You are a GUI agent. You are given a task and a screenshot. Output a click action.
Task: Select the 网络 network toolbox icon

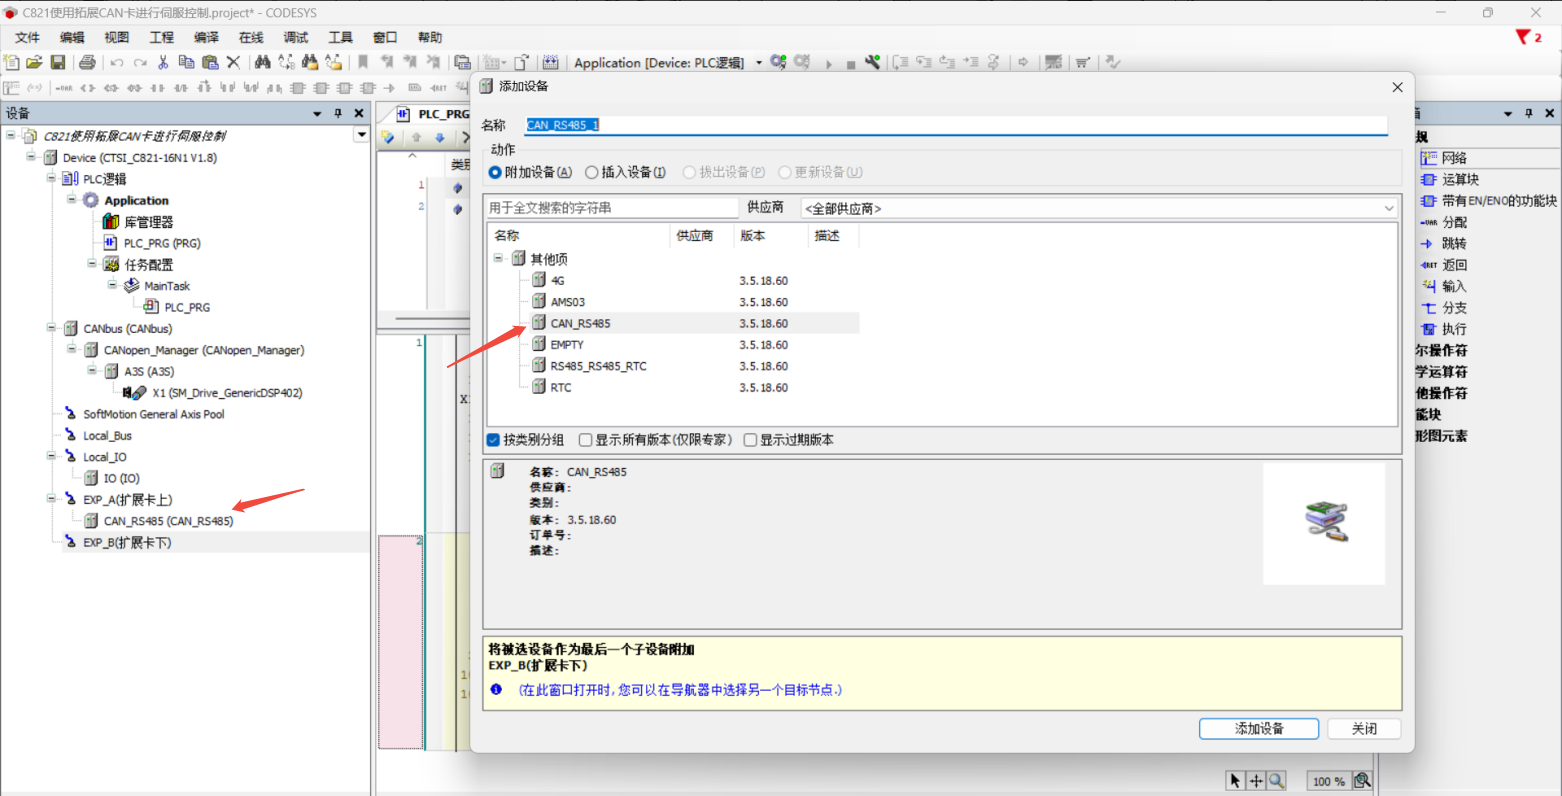point(1429,158)
